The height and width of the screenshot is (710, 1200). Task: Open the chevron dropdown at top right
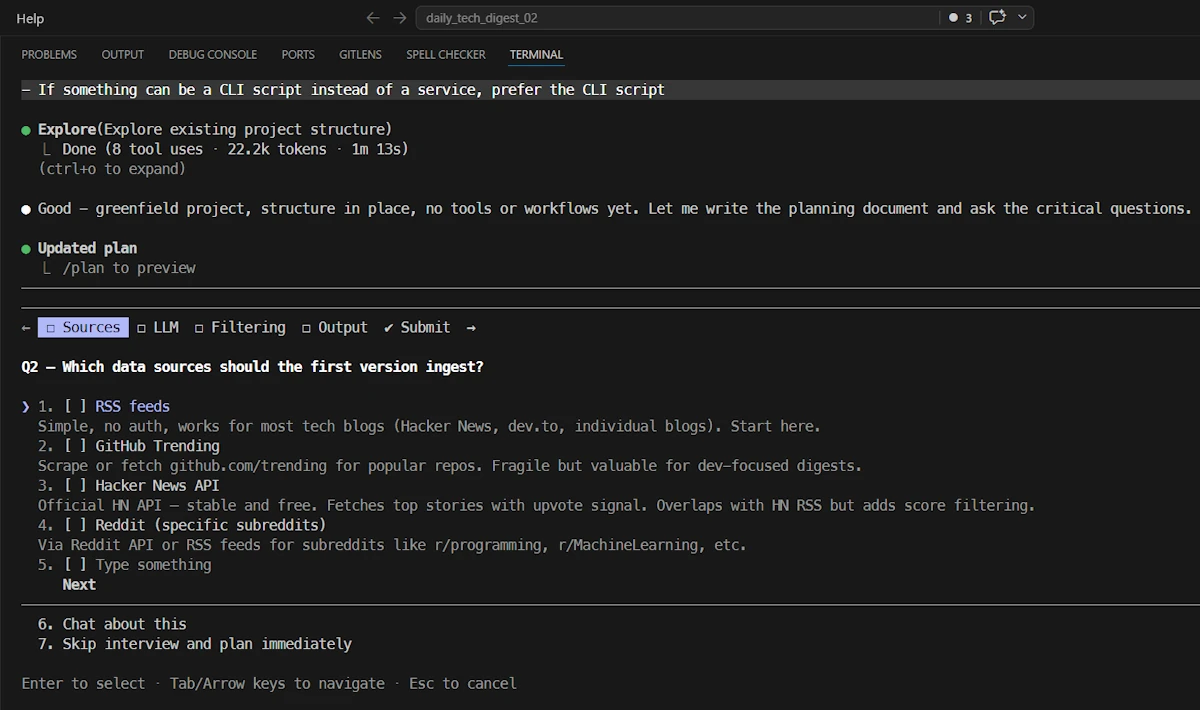point(1021,17)
